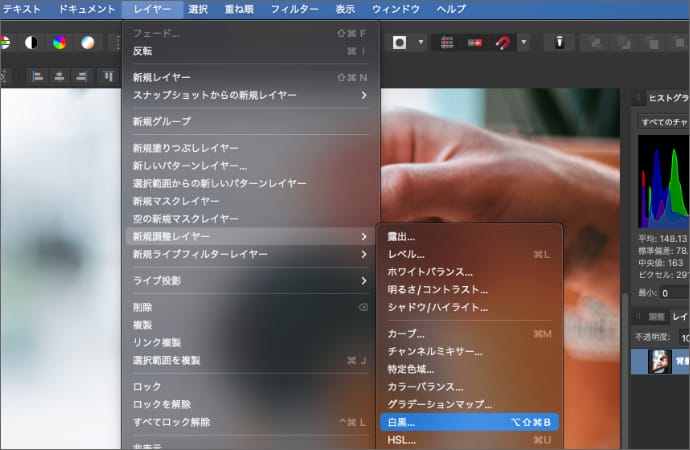The width and height of the screenshot is (690, 450).
Task: Click the assistant manager icon
Action: [560, 42]
